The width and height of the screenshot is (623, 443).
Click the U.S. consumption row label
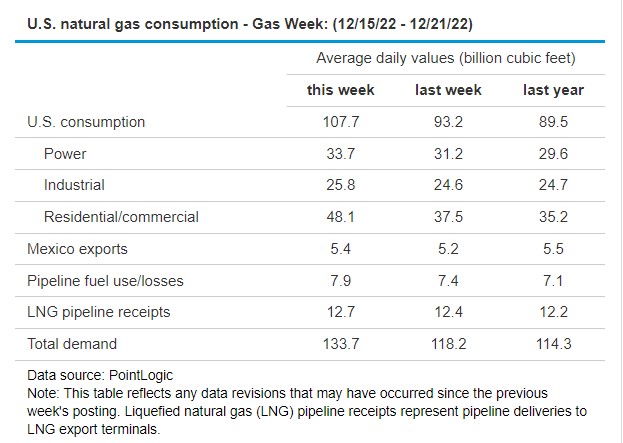pos(86,122)
